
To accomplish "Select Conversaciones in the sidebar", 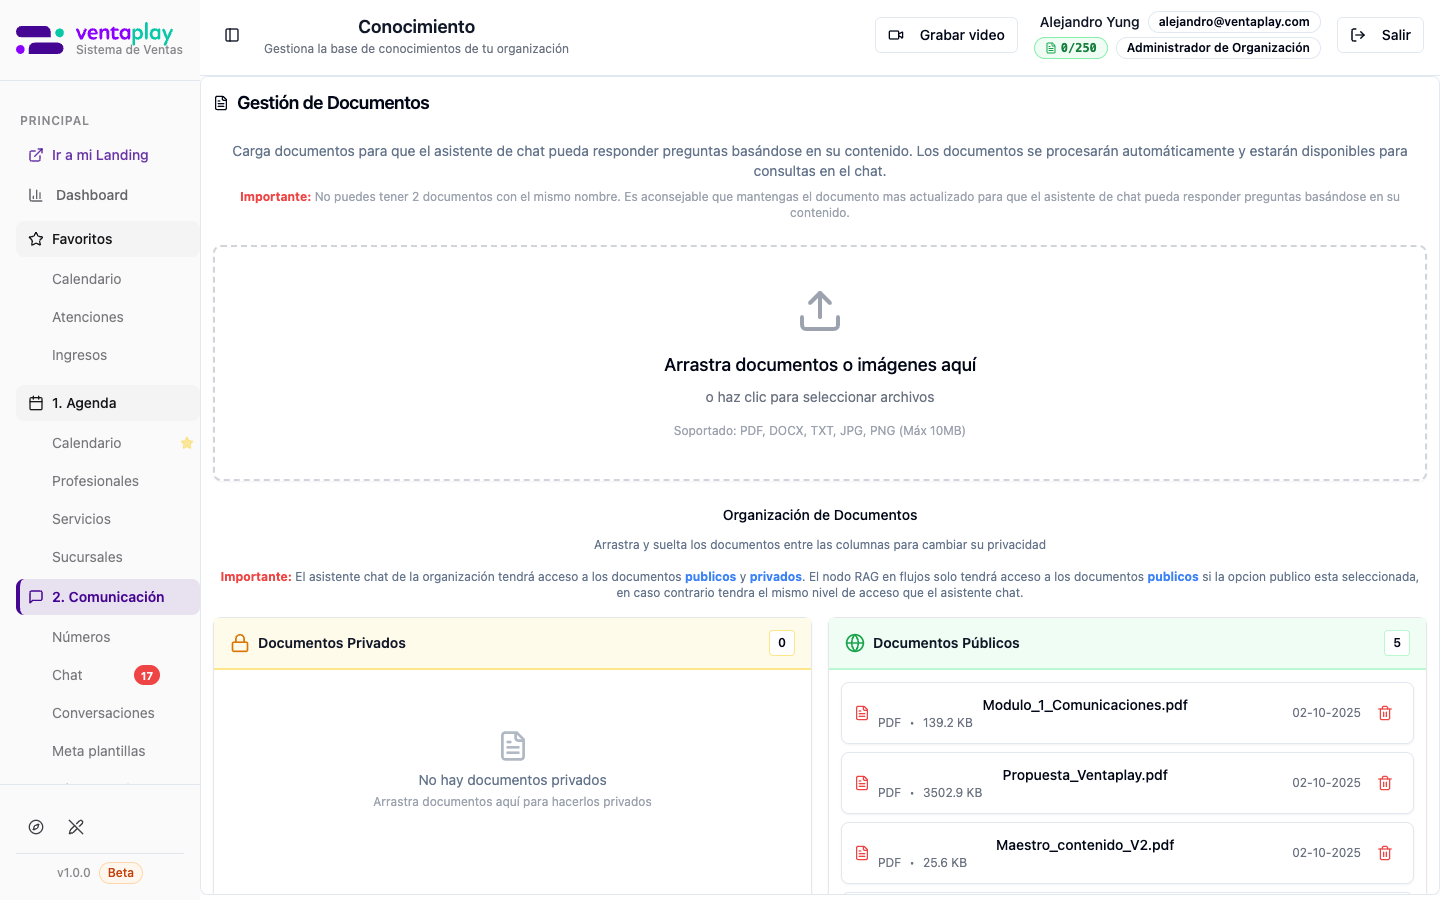I will (103, 713).
